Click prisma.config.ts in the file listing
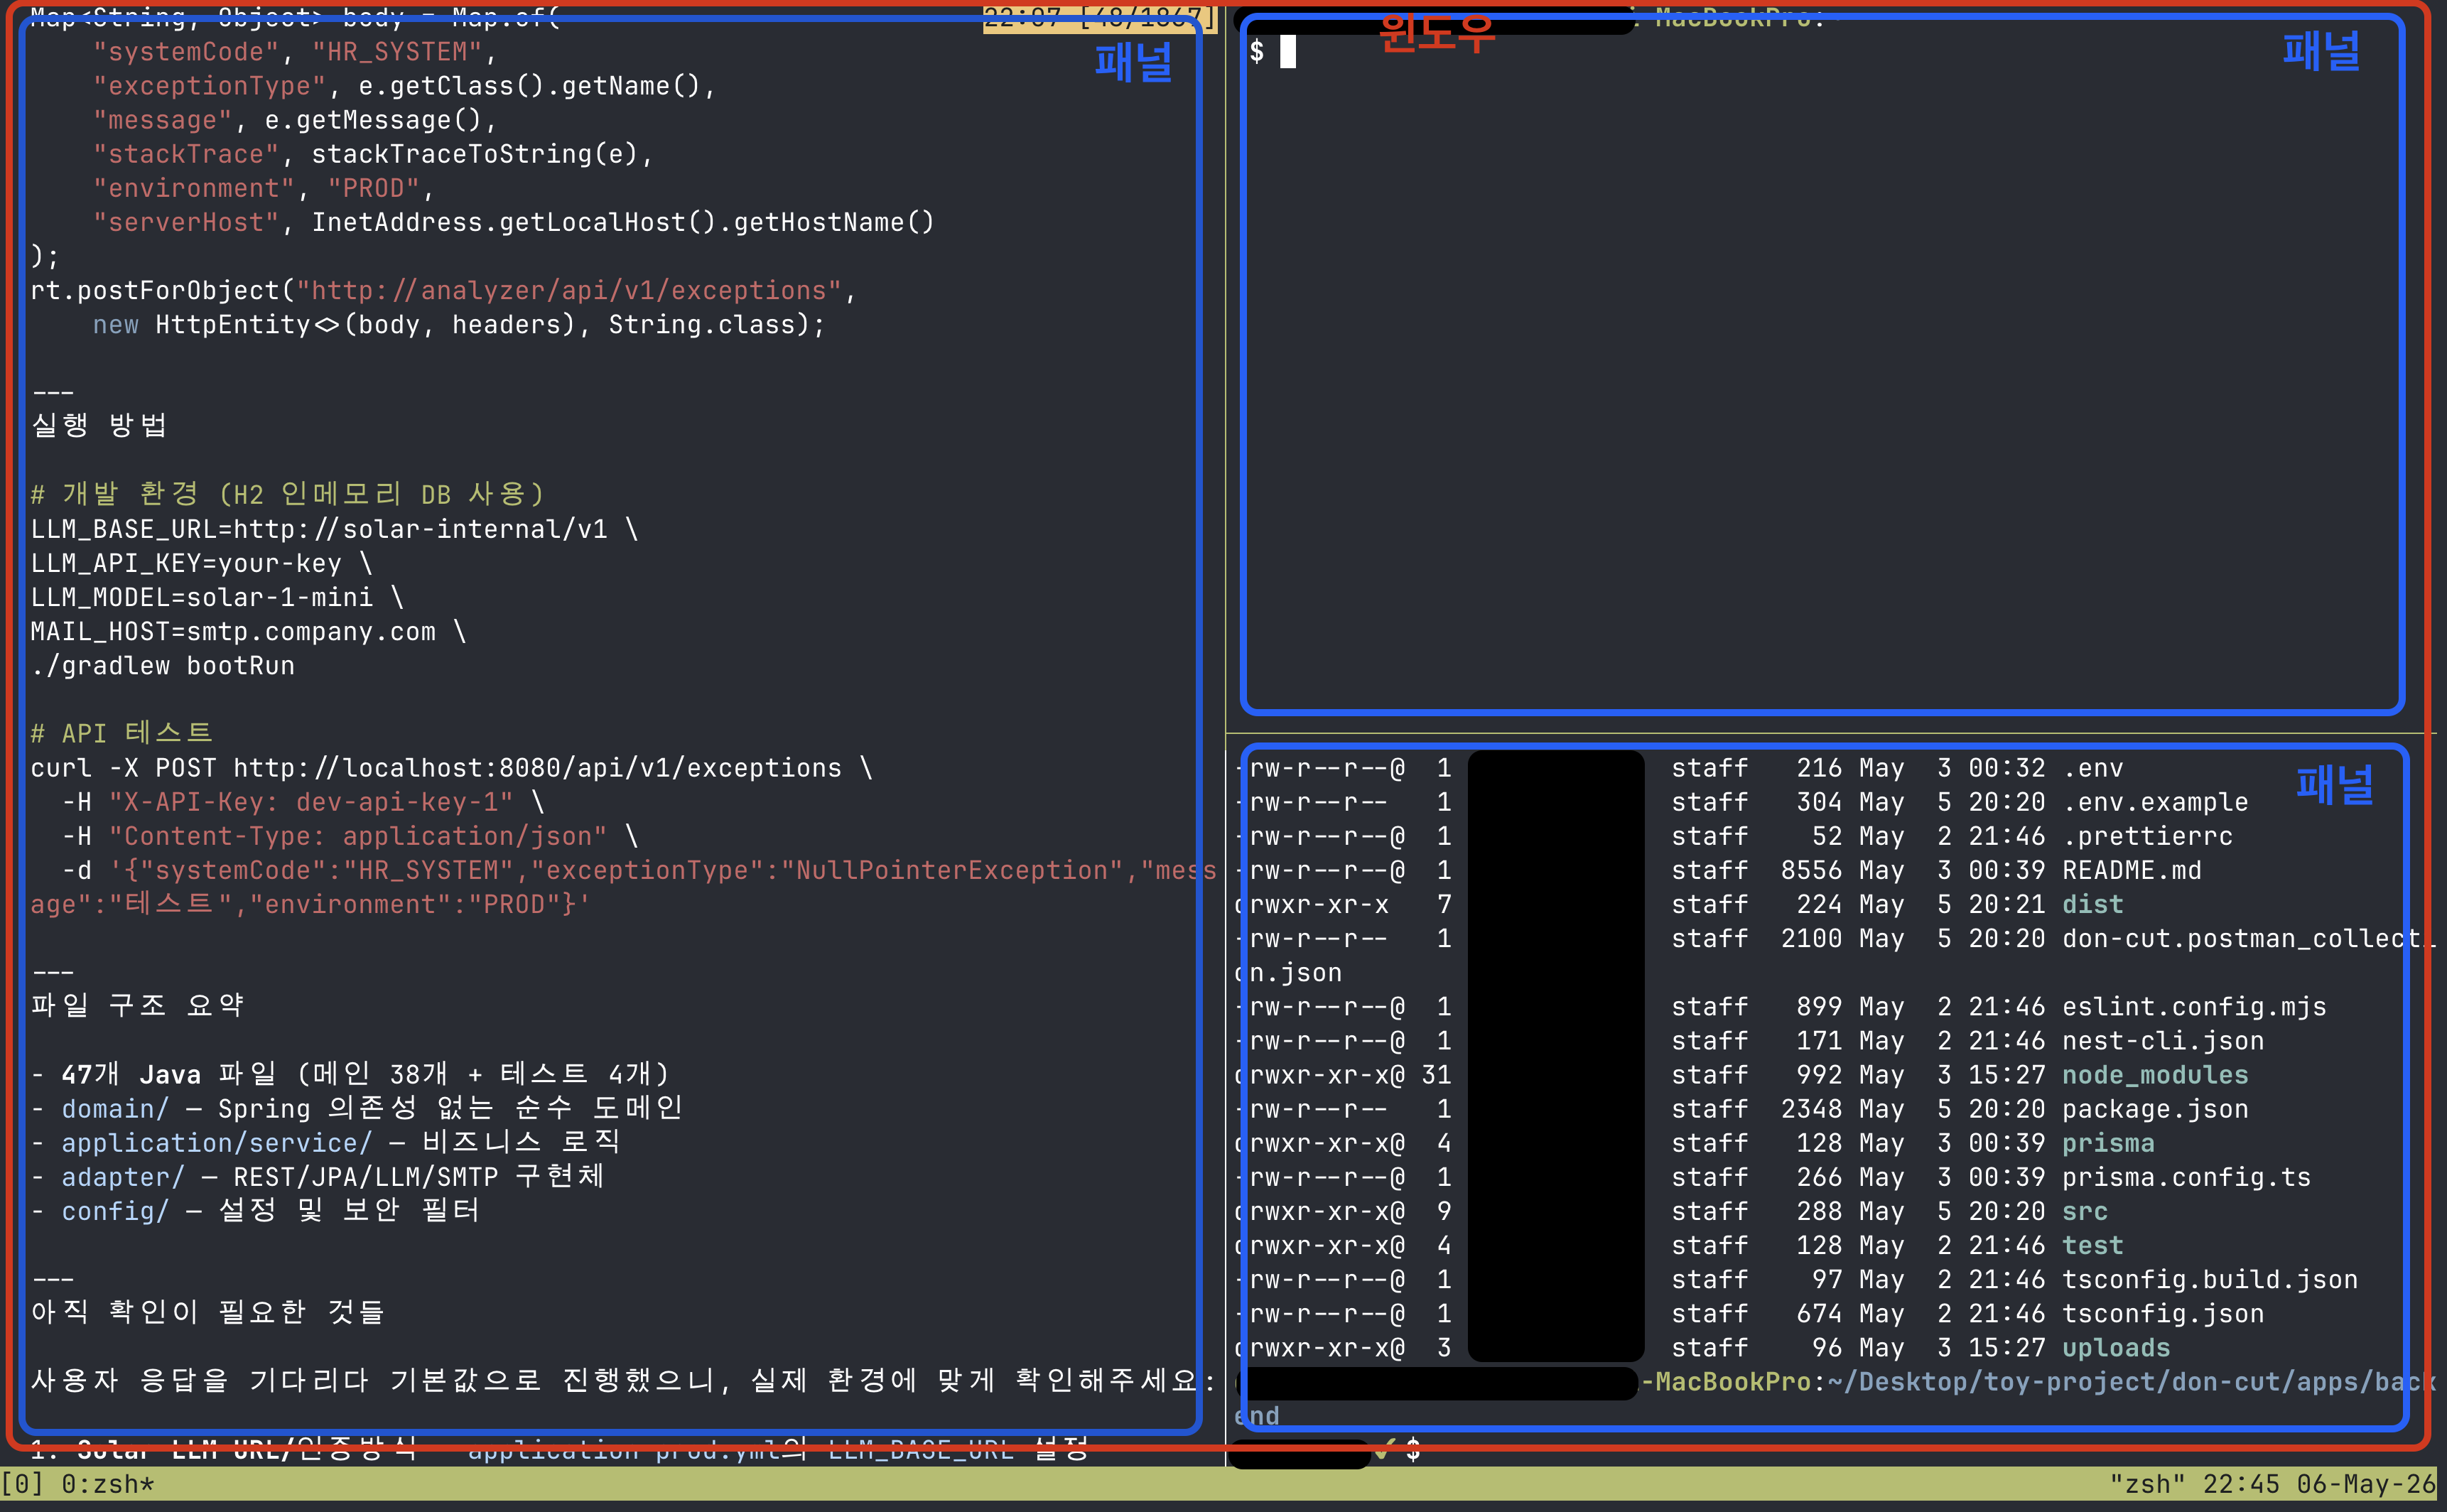2447x1512 pixels. [2186, 1177]
